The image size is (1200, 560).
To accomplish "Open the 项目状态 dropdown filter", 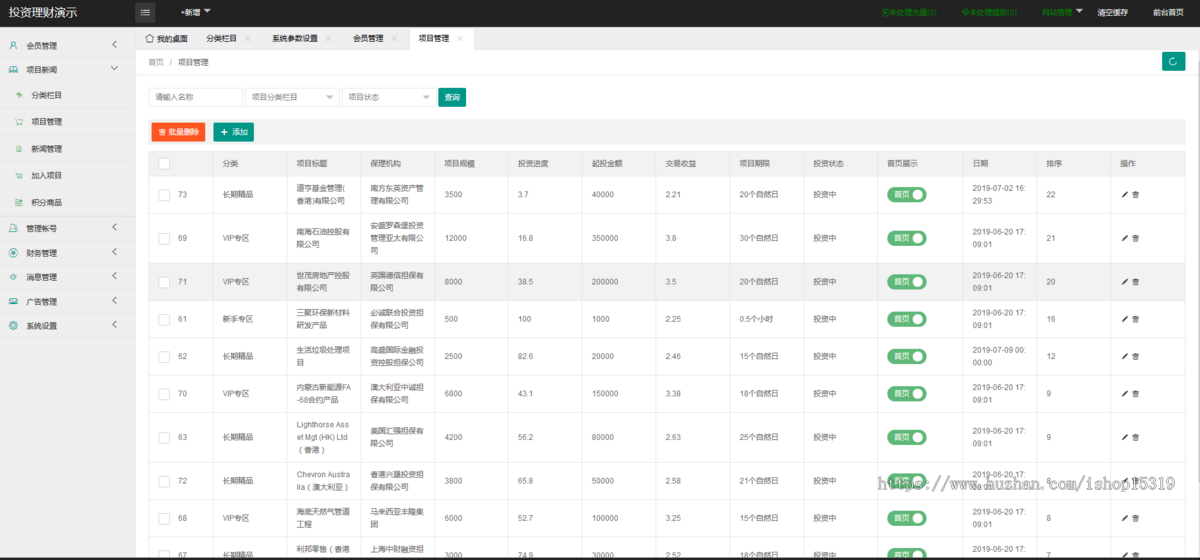I will coord(388,97).
